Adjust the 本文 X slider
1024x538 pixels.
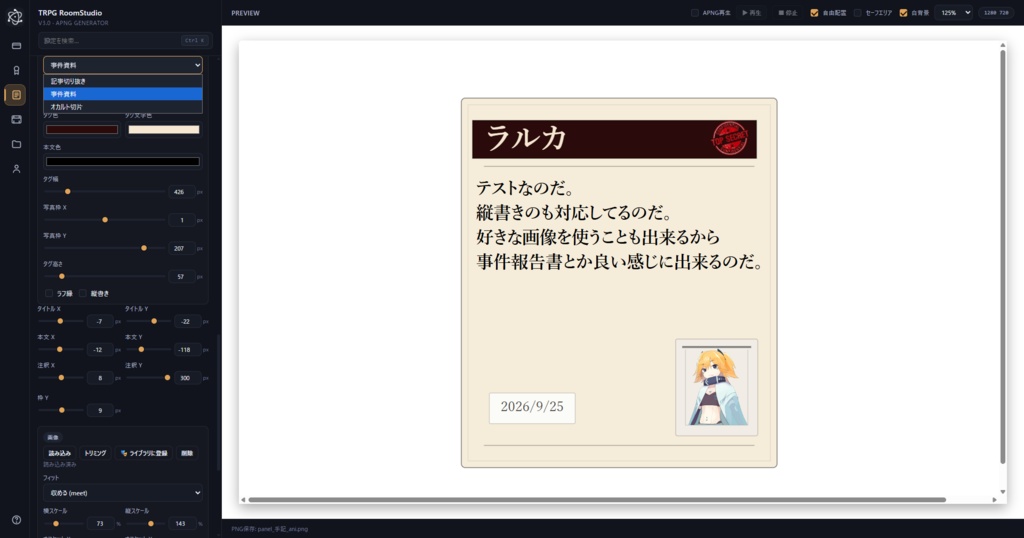pyautogui.click(x=59, y=349)
